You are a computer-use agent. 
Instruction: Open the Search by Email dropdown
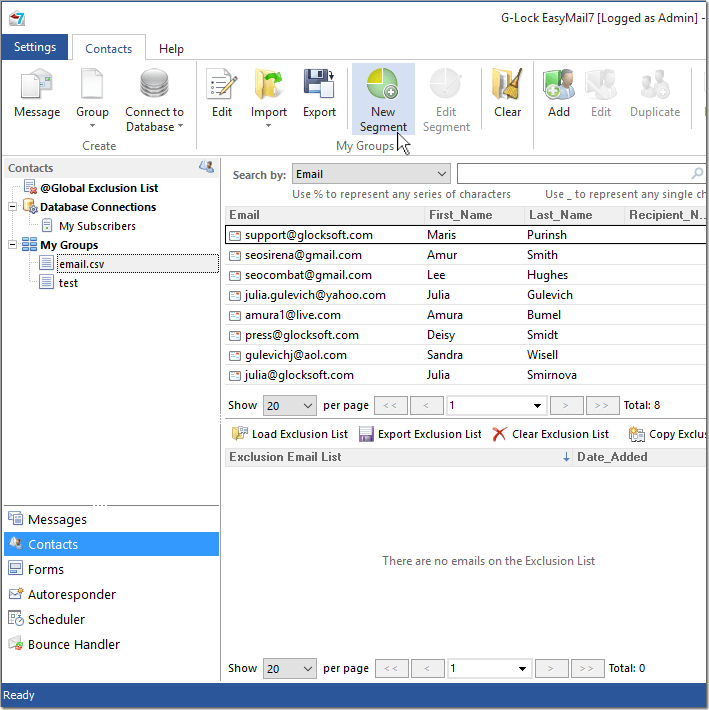[x=371, y=174]
